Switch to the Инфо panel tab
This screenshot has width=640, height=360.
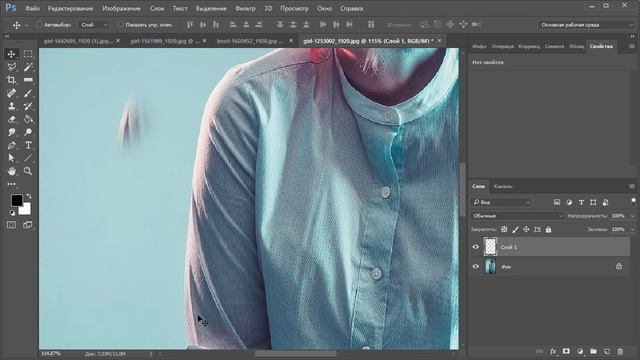[479, 46]
